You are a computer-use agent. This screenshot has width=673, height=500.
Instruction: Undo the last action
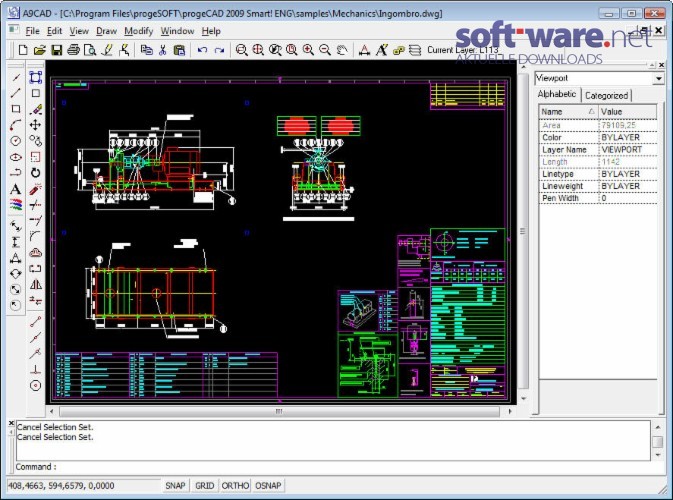(x=202, y=50)
